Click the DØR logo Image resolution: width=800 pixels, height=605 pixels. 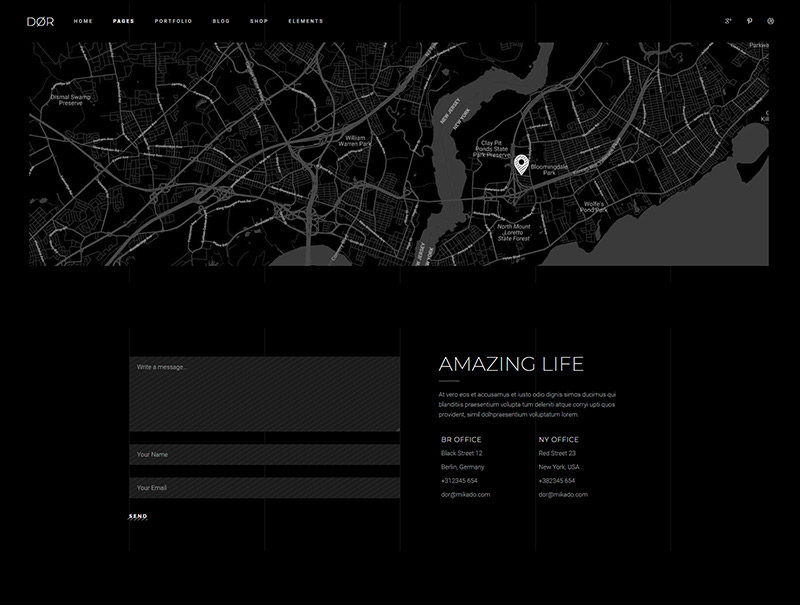[x=41, y=21]
